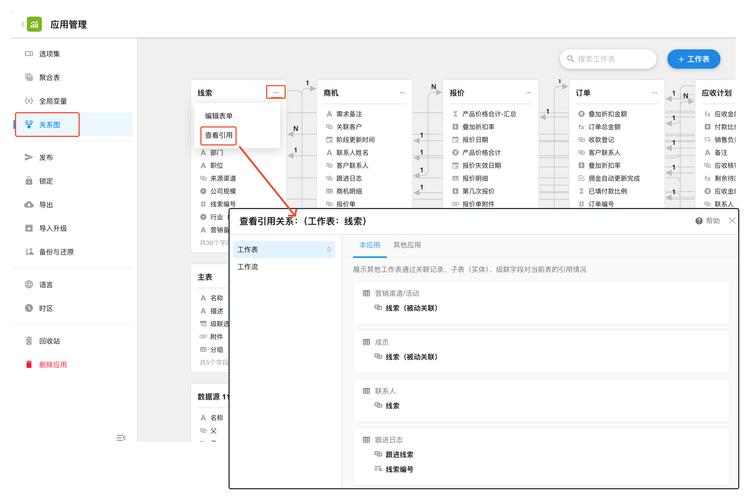This screenshot has width=750, height=500.
Task: Choose 编辑表单 from the 线索 menu
Action: coord(219,116)
